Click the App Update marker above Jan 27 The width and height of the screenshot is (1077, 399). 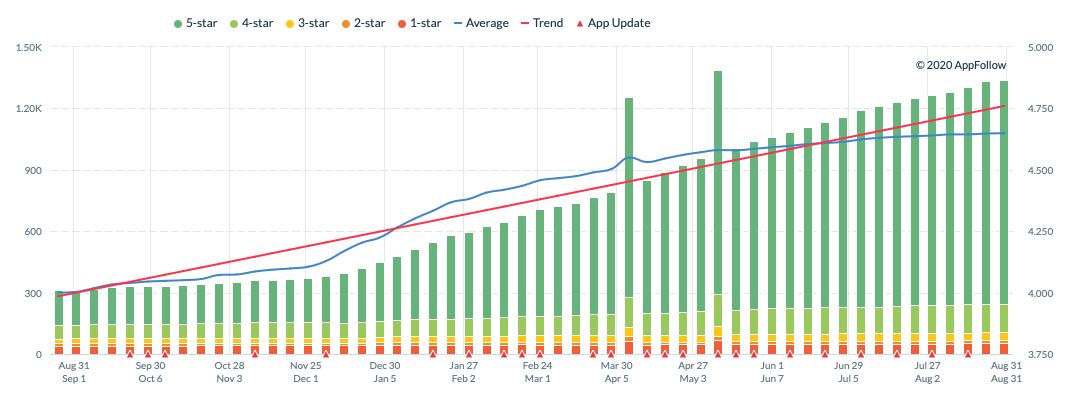pyautogui.click(x=468, y=354)
